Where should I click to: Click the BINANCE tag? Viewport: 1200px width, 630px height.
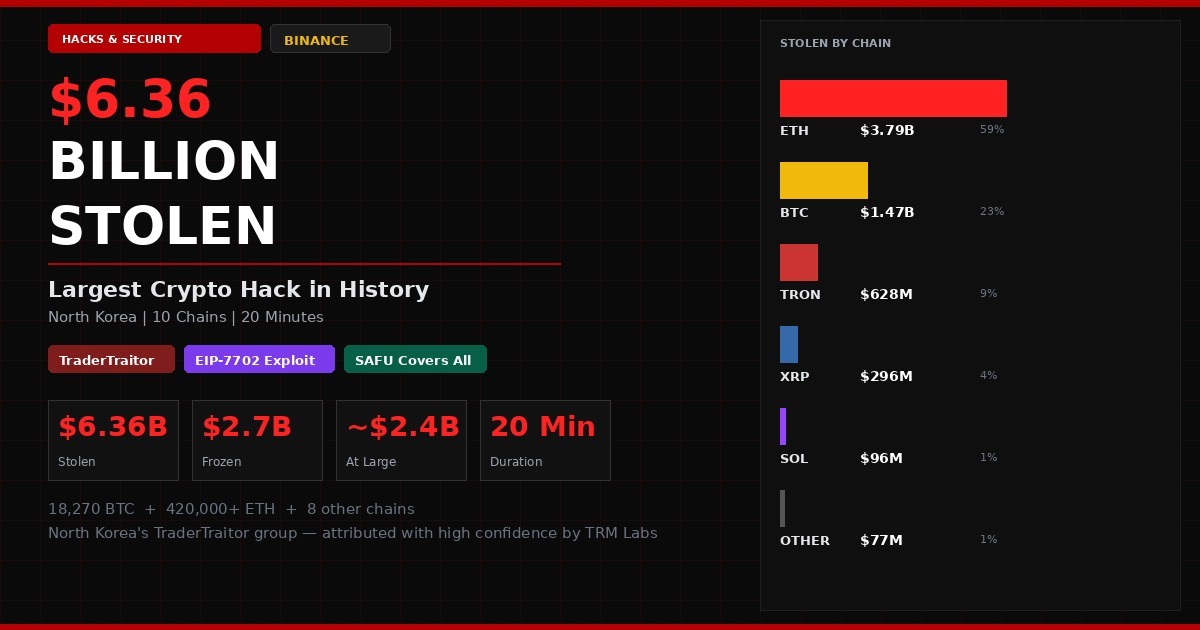coord(330,39)
